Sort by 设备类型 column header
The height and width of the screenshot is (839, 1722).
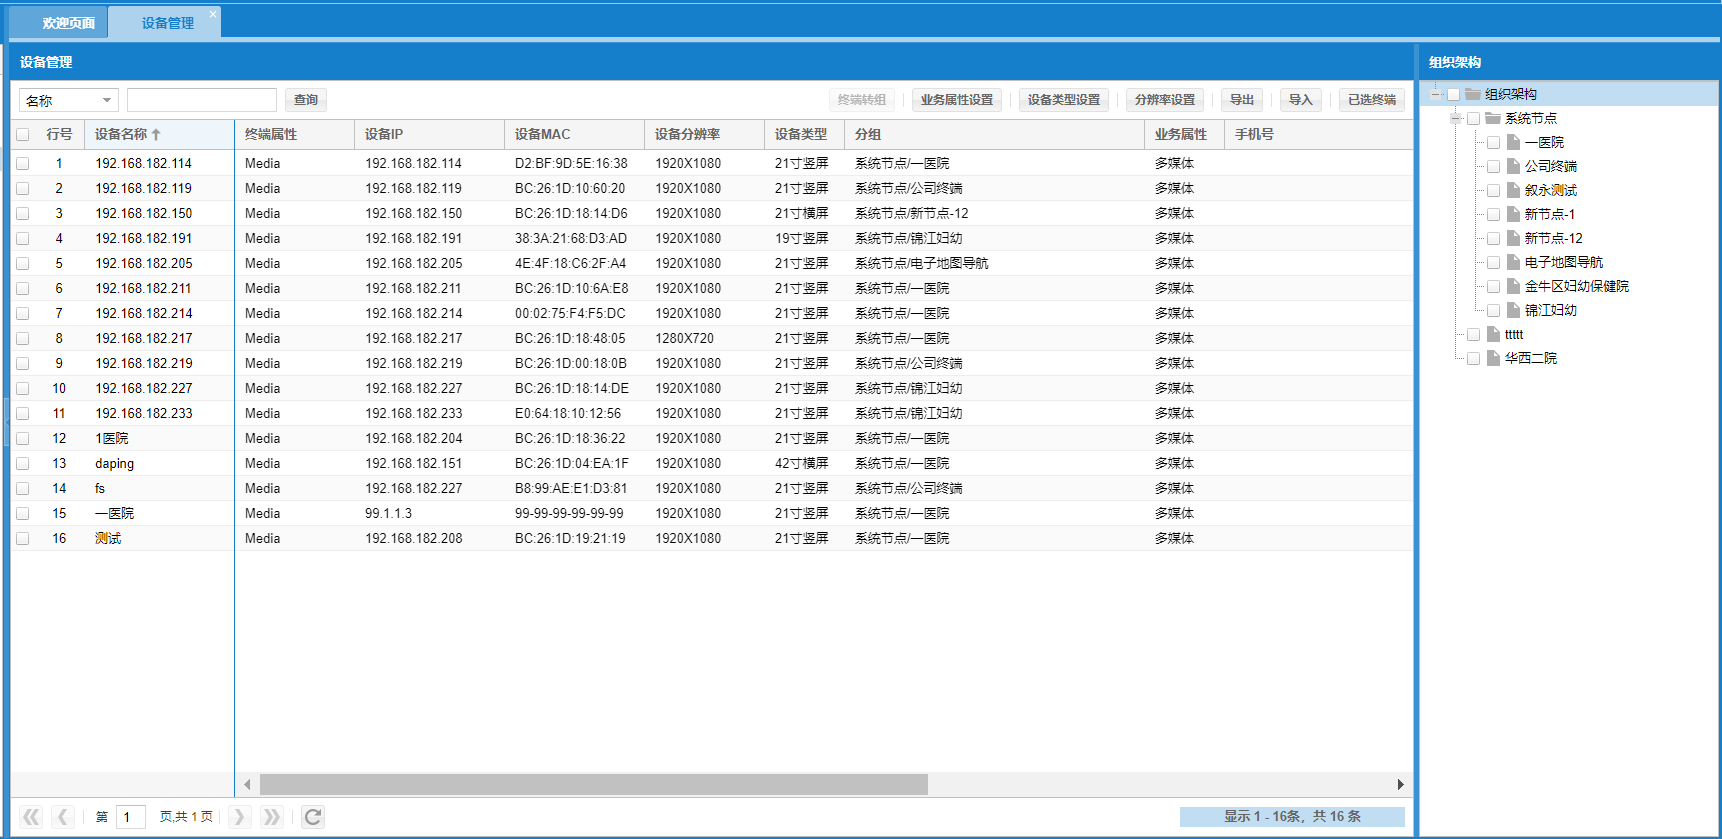(x=804, y=134)
